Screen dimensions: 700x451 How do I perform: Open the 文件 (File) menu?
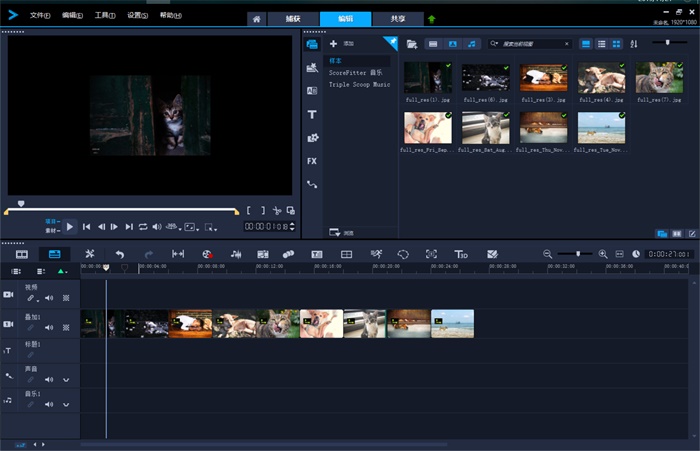coord(39,16)
